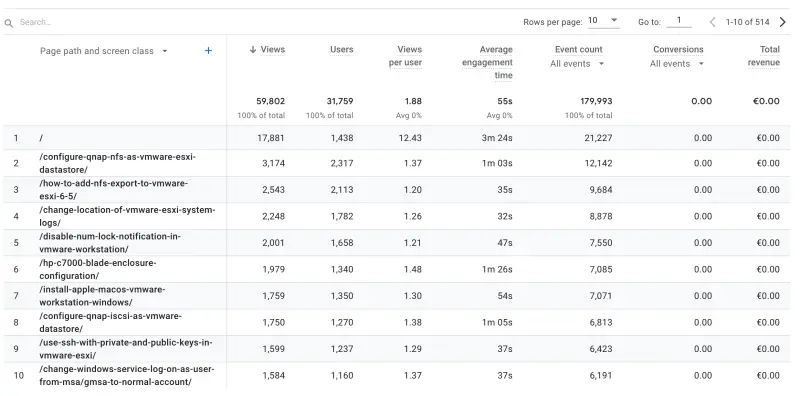Go to the next page arrow

(x=783, y=22)
